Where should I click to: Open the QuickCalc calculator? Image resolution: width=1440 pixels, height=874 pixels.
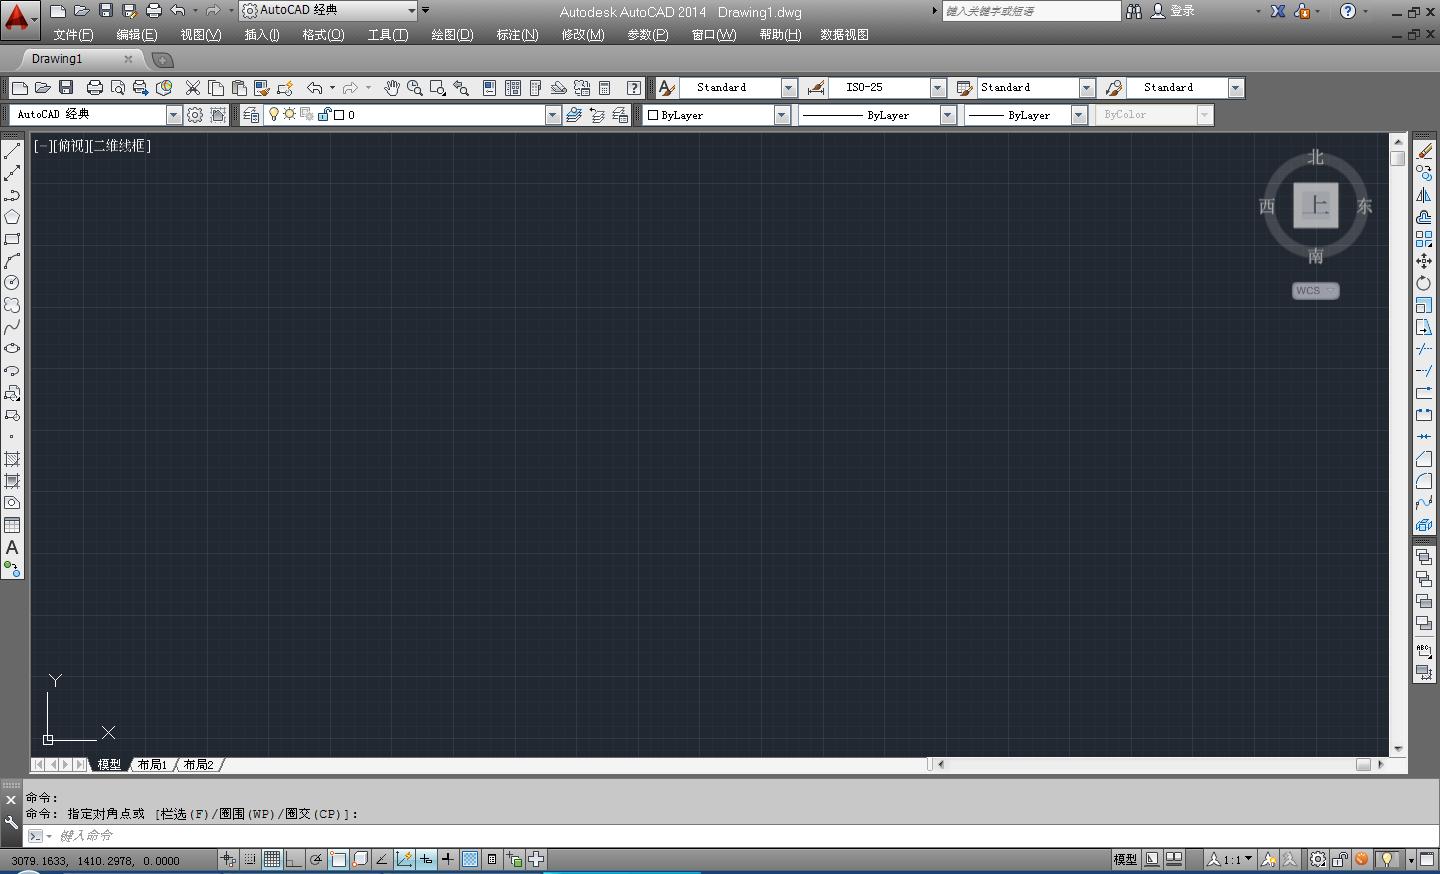pos(605,88)
